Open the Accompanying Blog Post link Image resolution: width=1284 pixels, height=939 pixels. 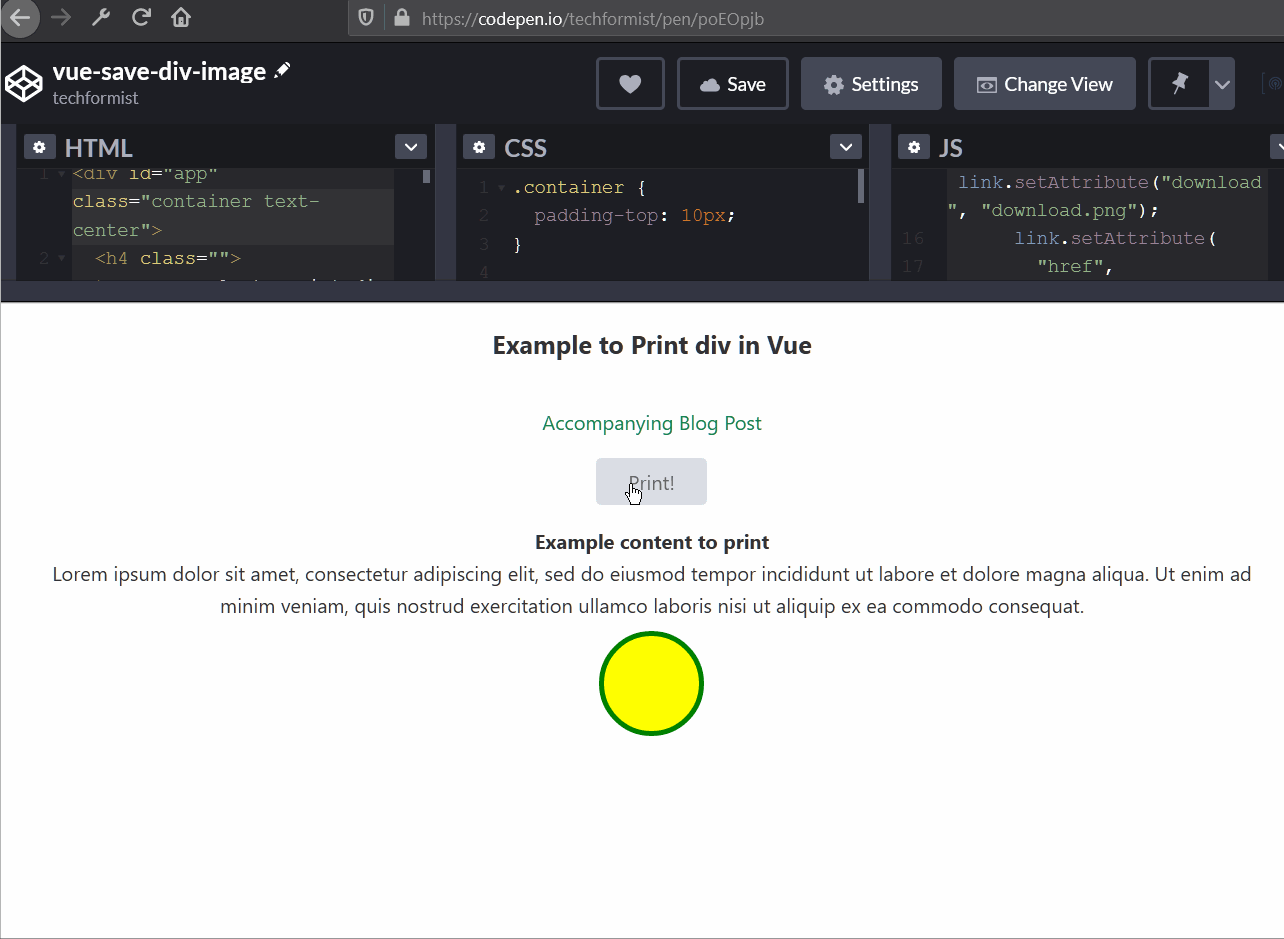pyautogui.click(x=651, y=423)
